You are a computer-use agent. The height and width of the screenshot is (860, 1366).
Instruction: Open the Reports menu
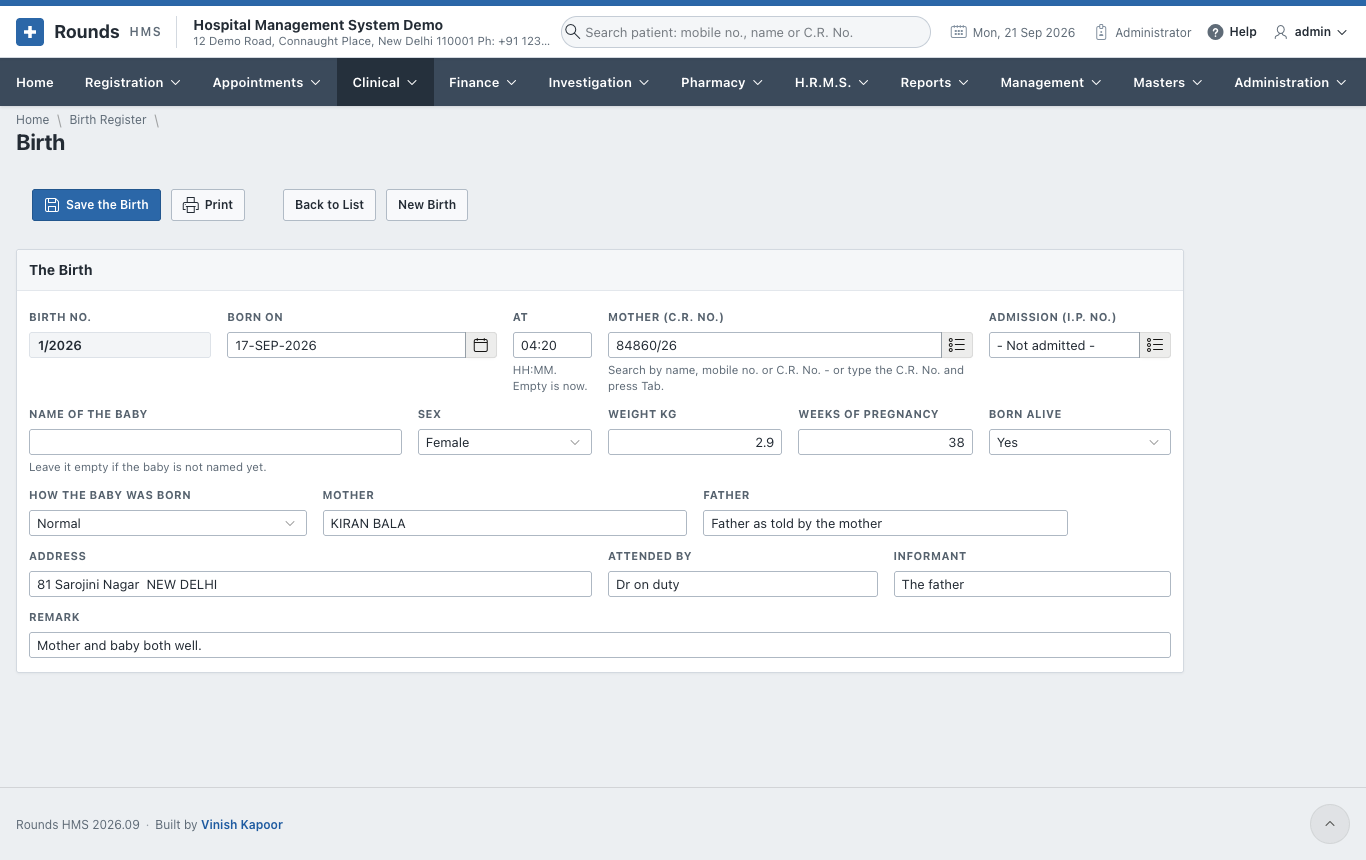point(935,82)
